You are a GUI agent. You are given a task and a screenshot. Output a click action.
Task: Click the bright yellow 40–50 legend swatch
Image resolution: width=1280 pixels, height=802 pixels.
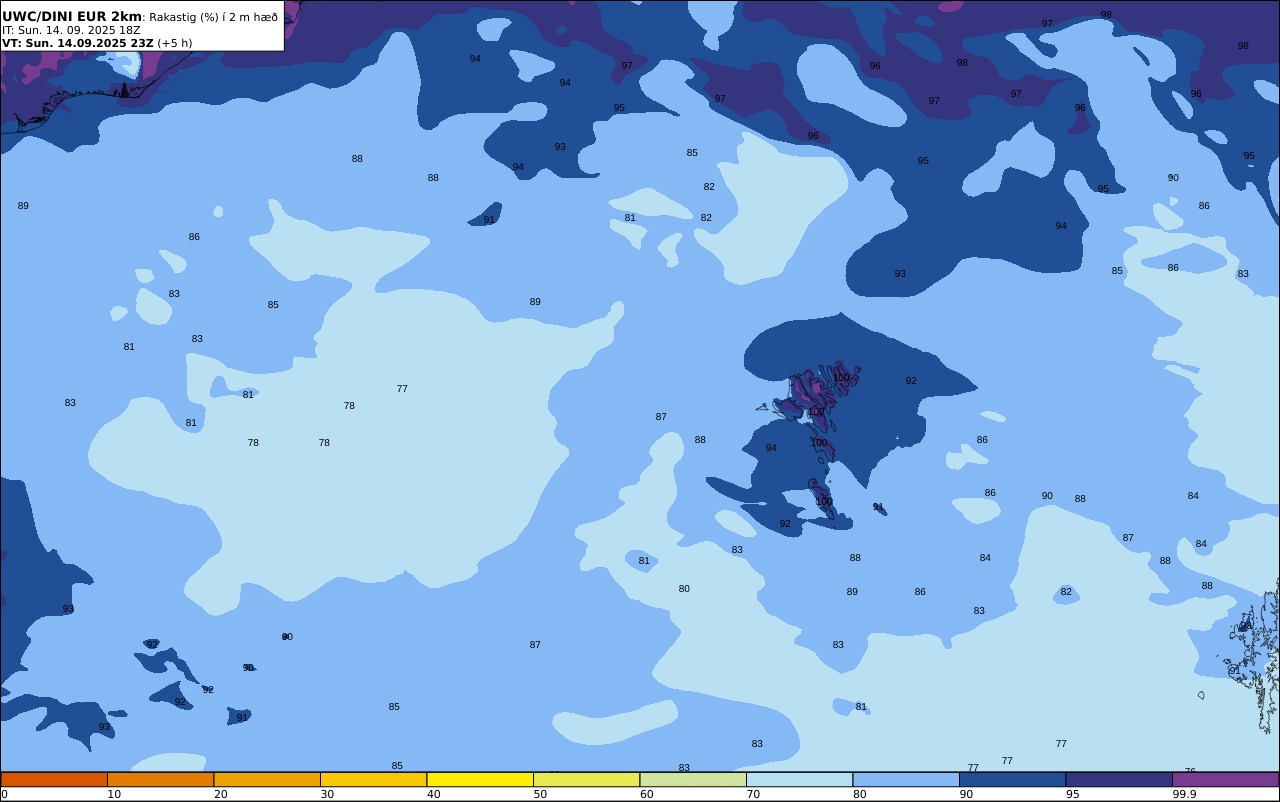480,779
